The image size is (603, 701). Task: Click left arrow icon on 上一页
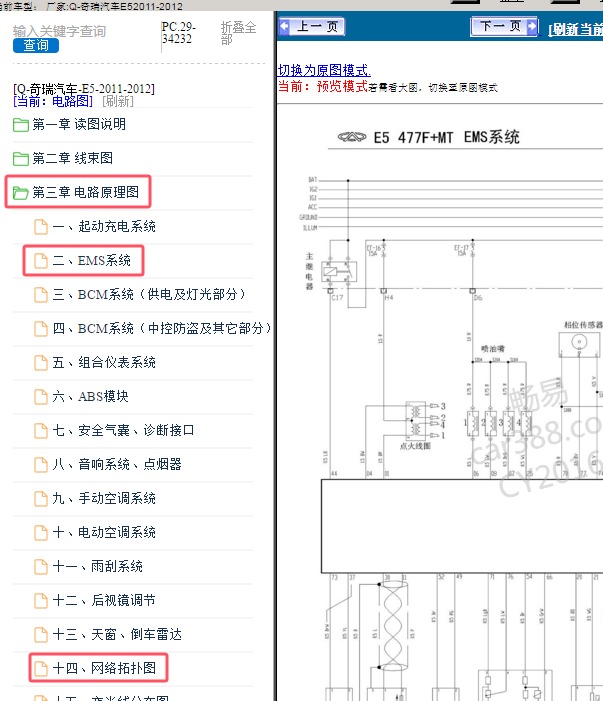[285, 27]
